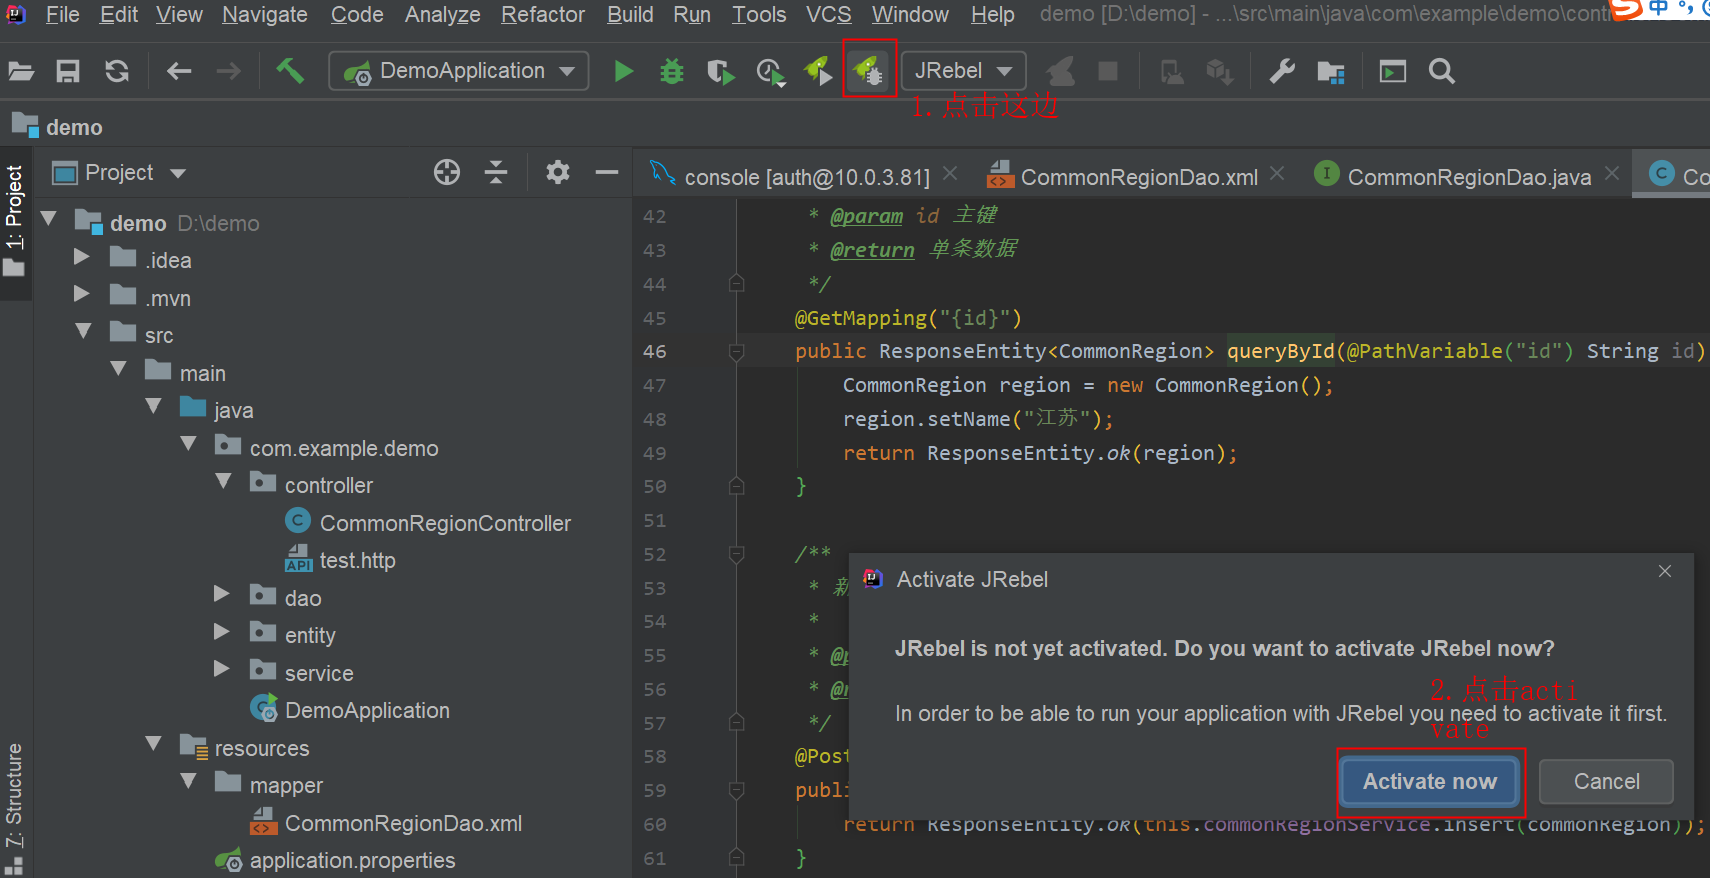Open the Help menu
The height and width of the screenshot is (878, 1710).
[x=992, y=15]
